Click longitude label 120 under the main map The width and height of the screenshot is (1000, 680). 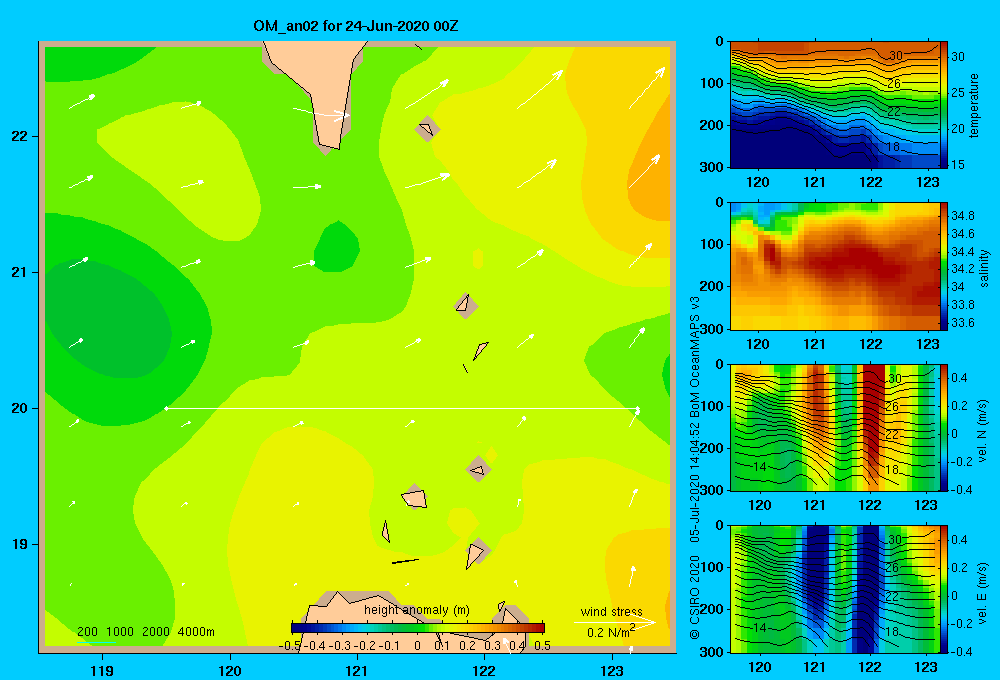tap(230, 670)
